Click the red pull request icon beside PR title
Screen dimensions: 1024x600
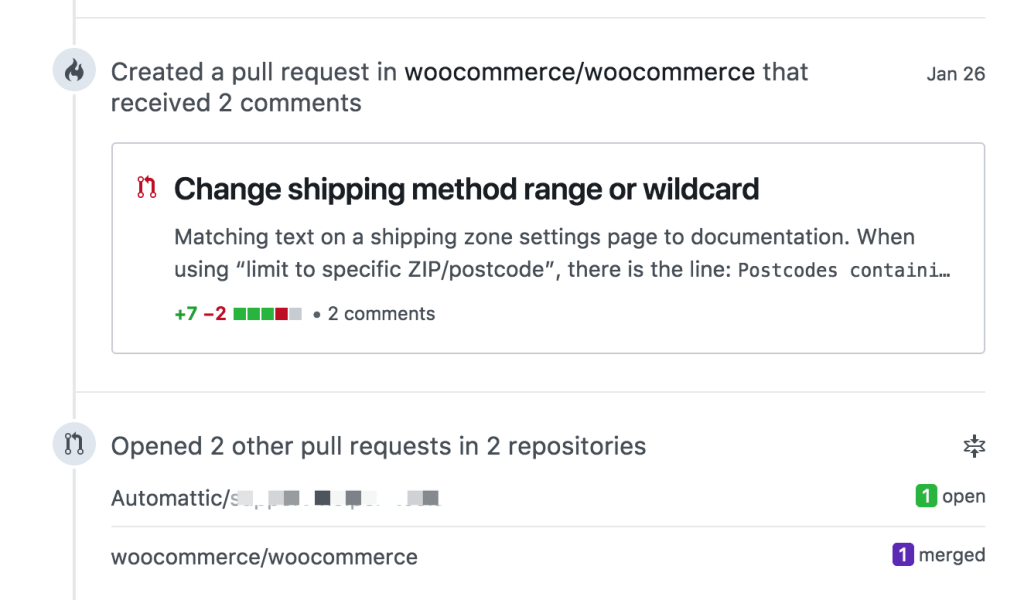[146, 188]
